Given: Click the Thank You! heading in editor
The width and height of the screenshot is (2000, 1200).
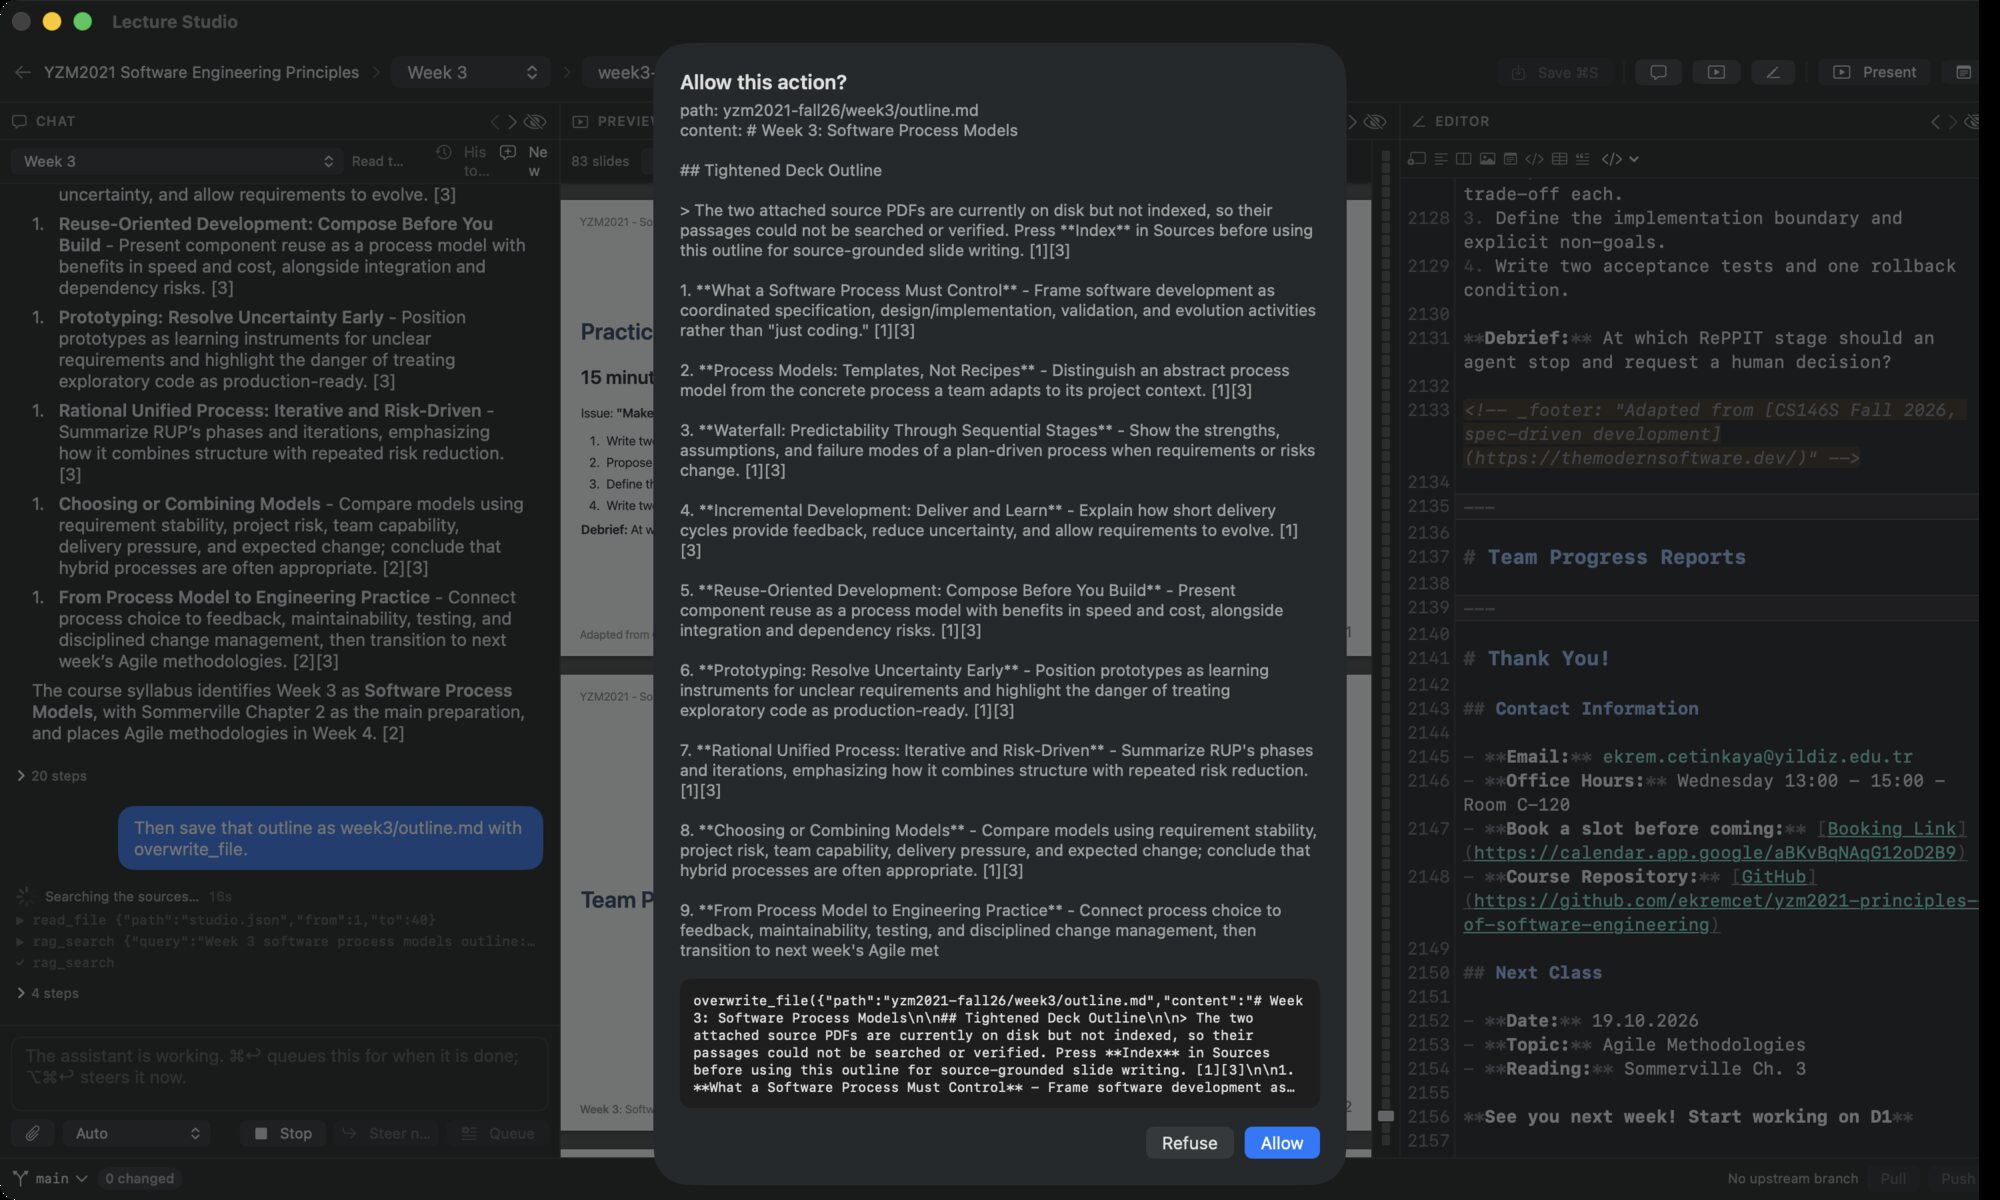Looking at the screenshot, I should point(1537,658).
